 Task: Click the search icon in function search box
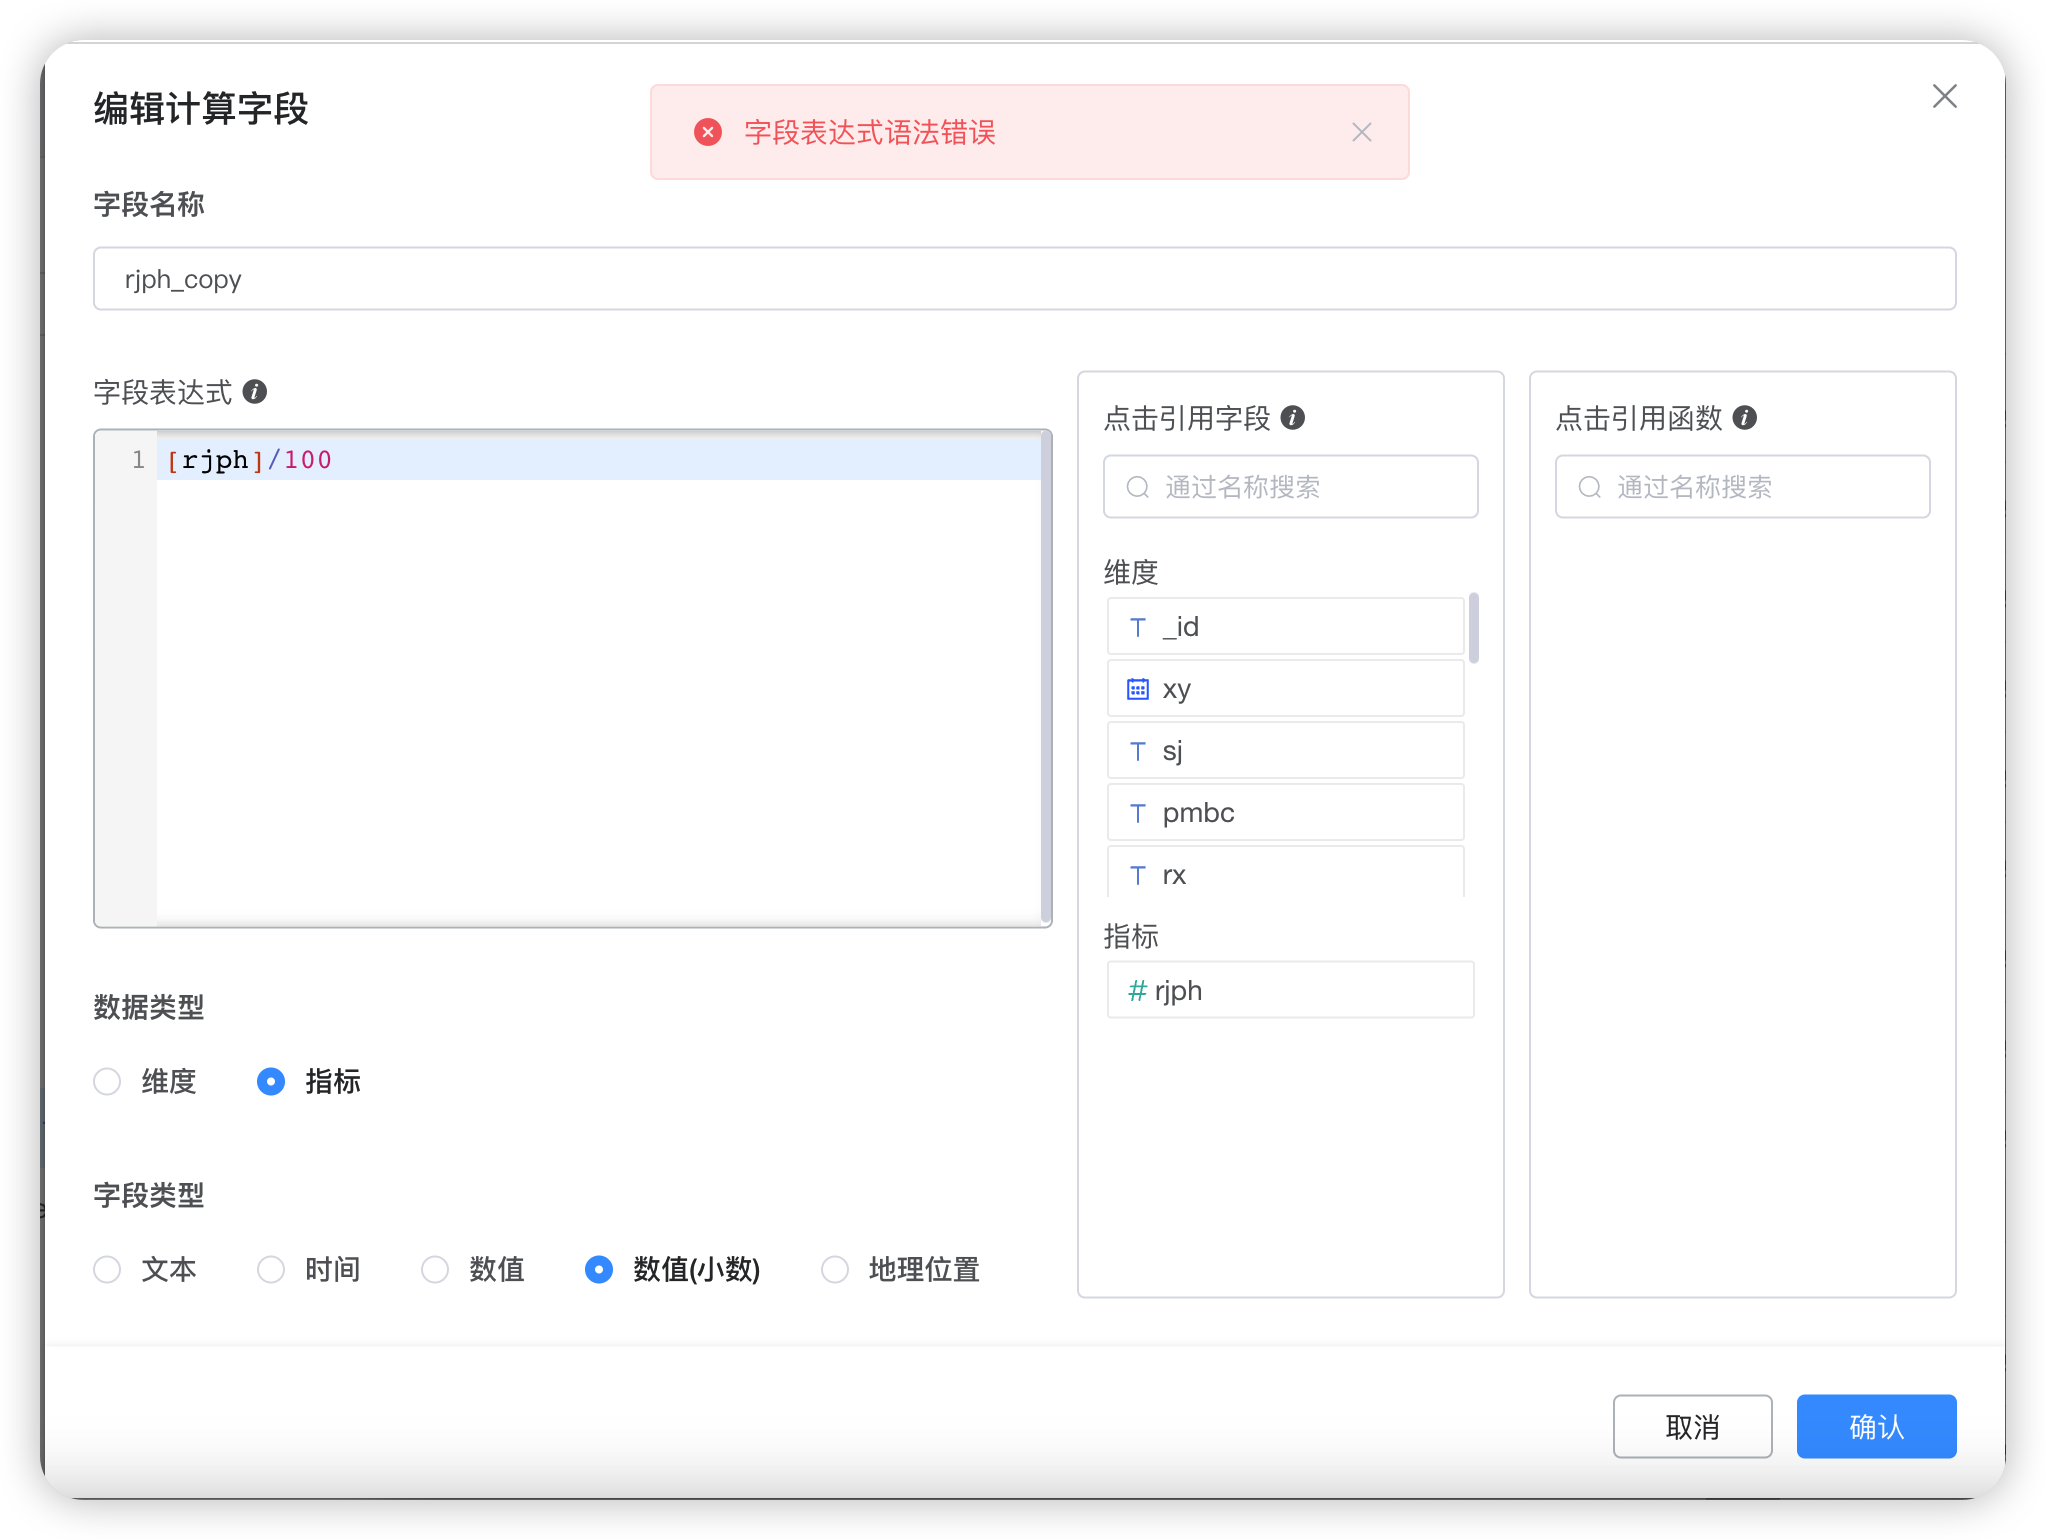tap(1589, 487)
